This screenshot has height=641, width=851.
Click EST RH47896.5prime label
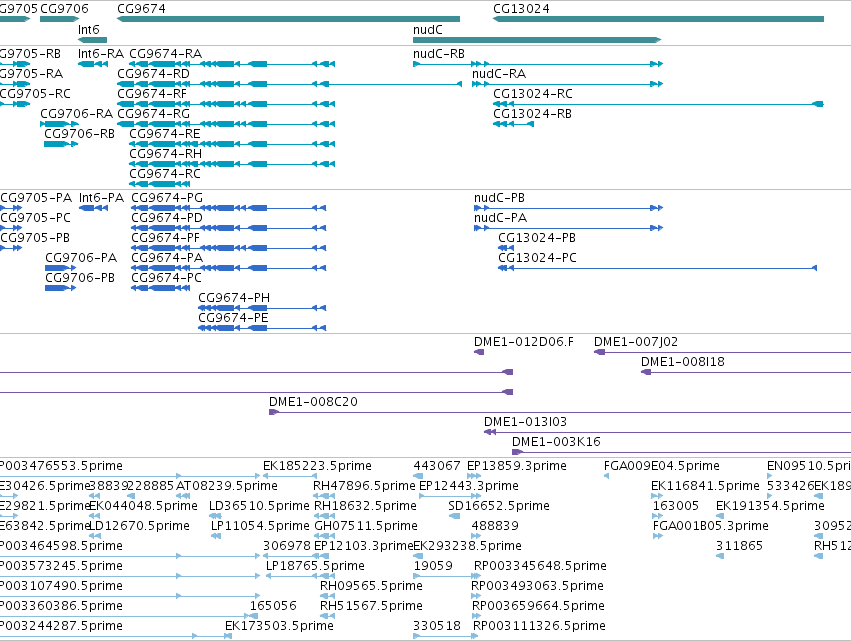(365, 486)
